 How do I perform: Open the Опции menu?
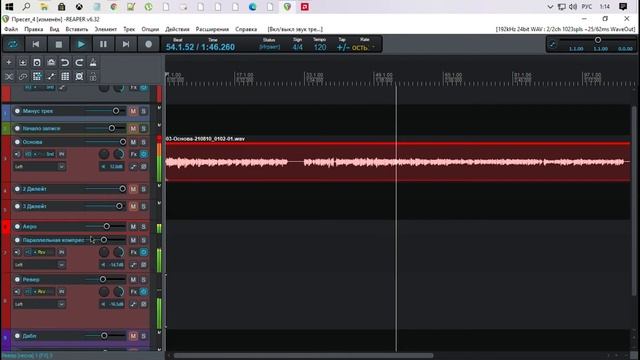(150, 29)
